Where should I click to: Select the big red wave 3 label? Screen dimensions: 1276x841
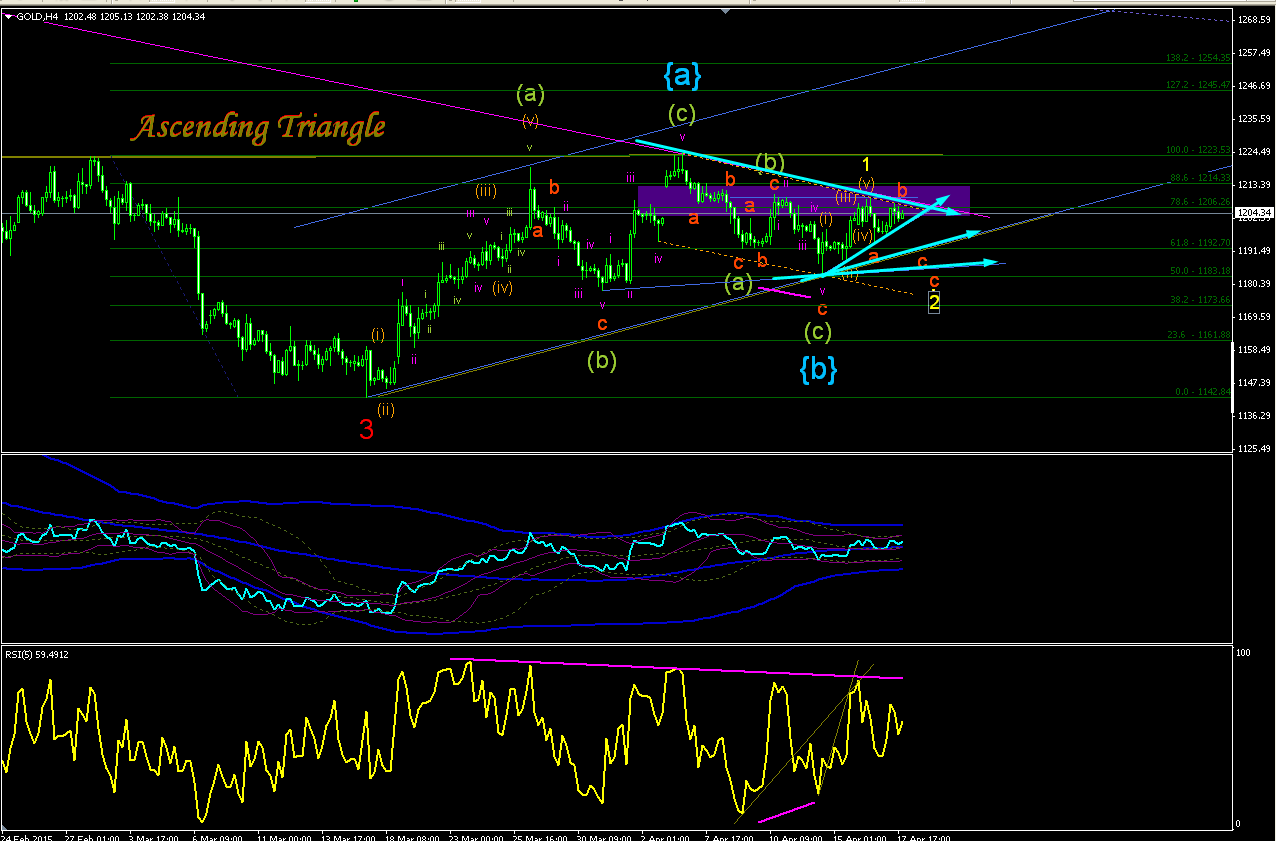point(367,431)
